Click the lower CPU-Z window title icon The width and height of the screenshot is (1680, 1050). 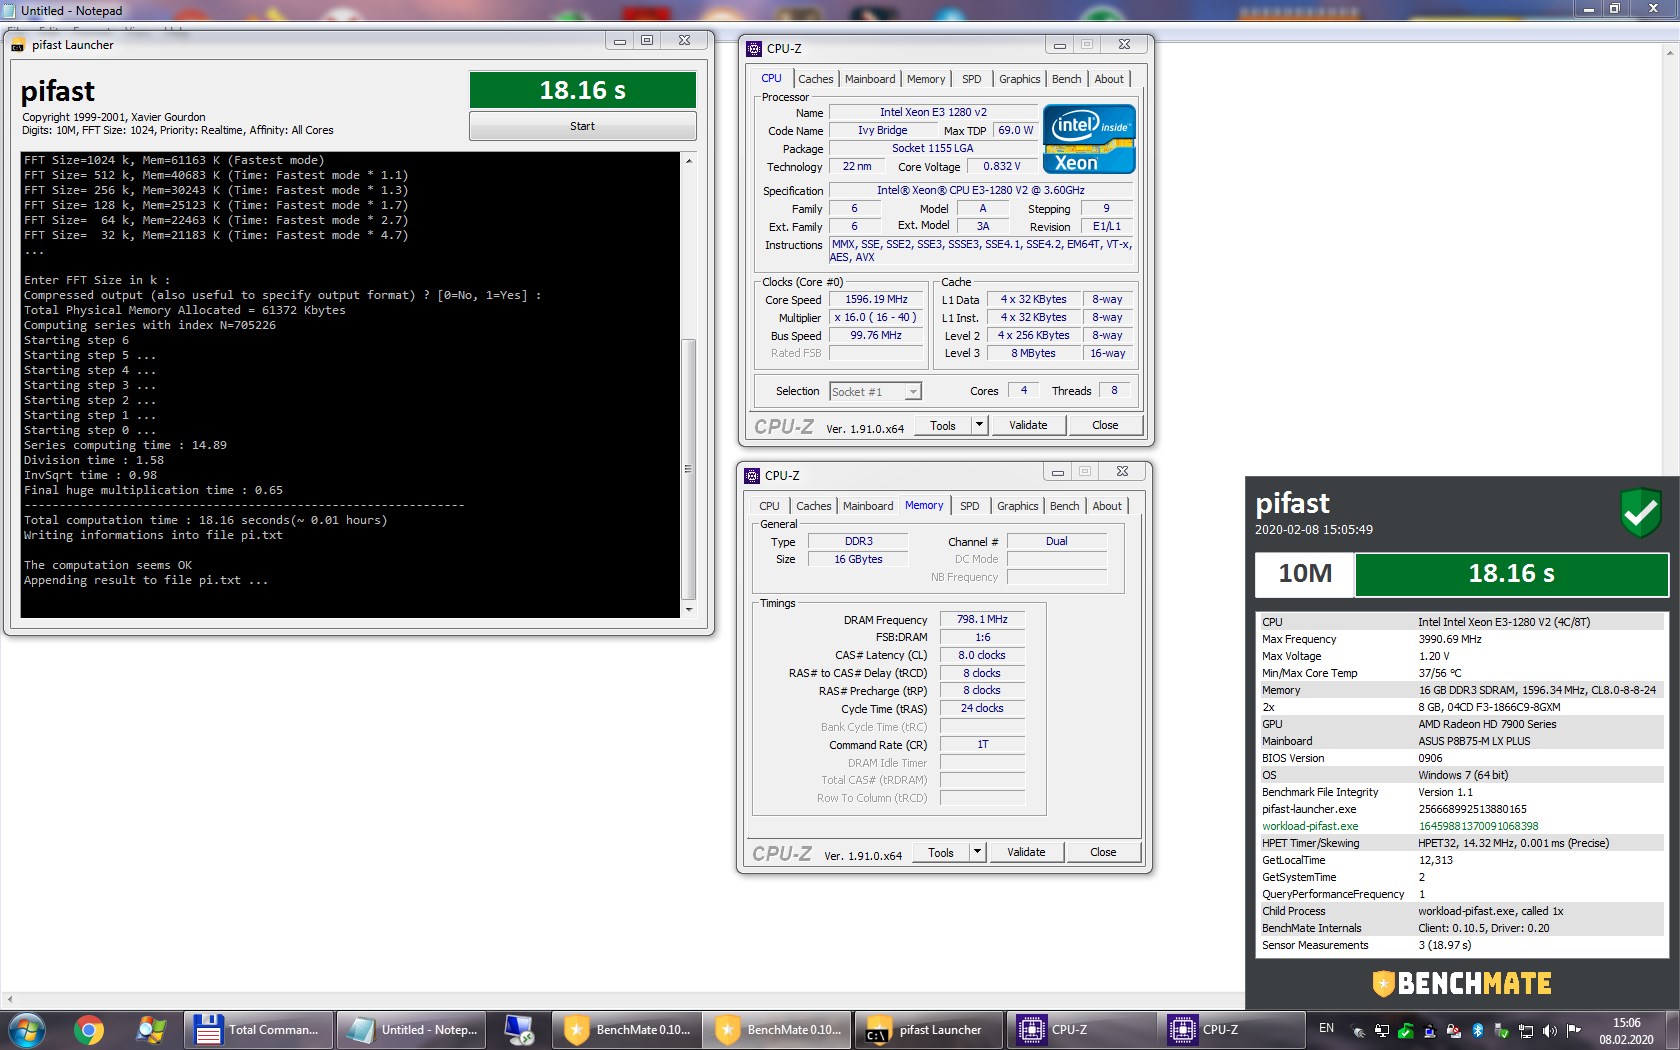[752, 475]
